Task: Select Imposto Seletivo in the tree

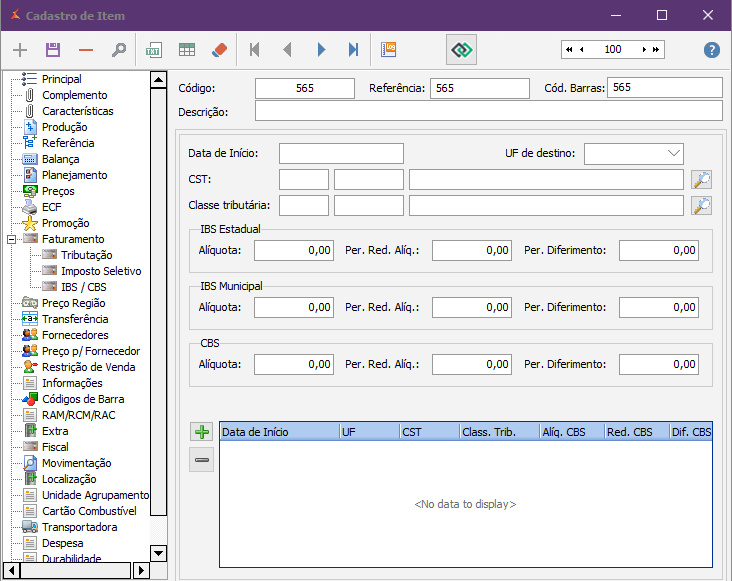Action: pos(100,271)
